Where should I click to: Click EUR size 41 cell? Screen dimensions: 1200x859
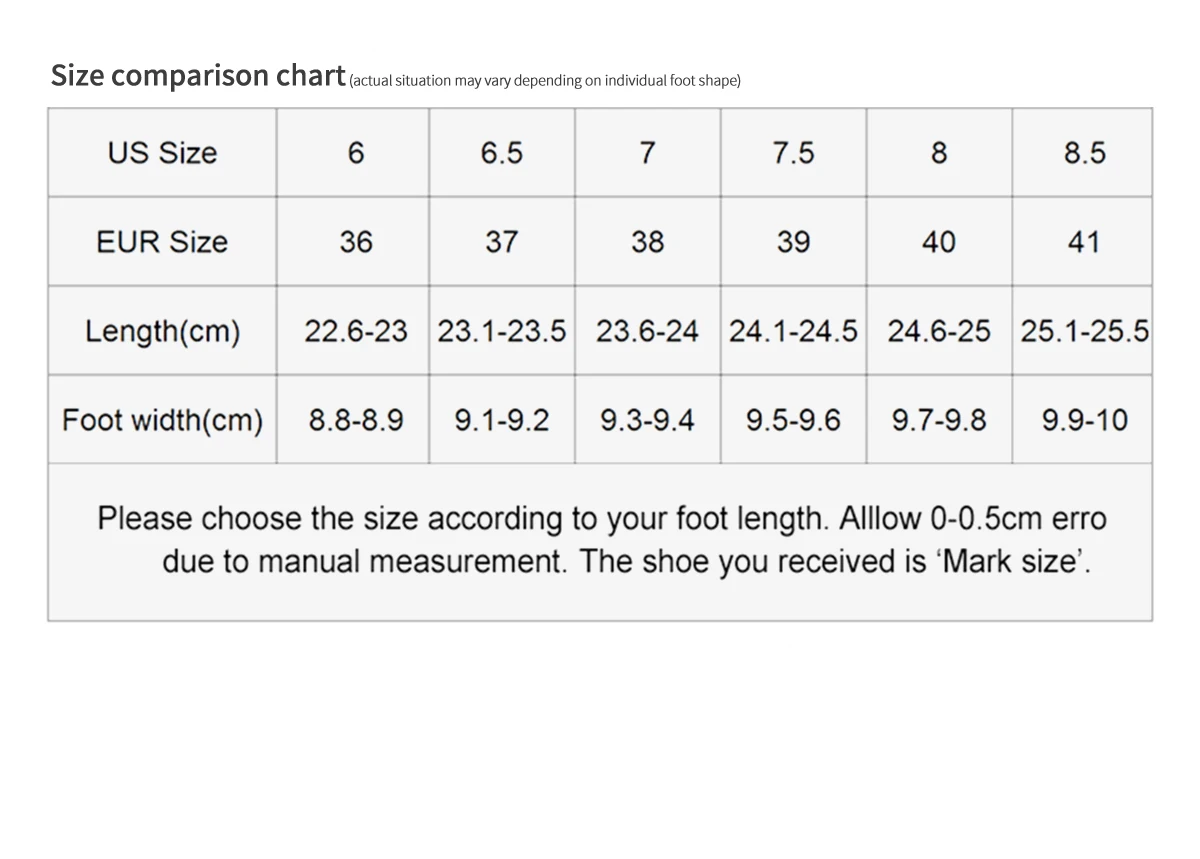(1082, 241)
